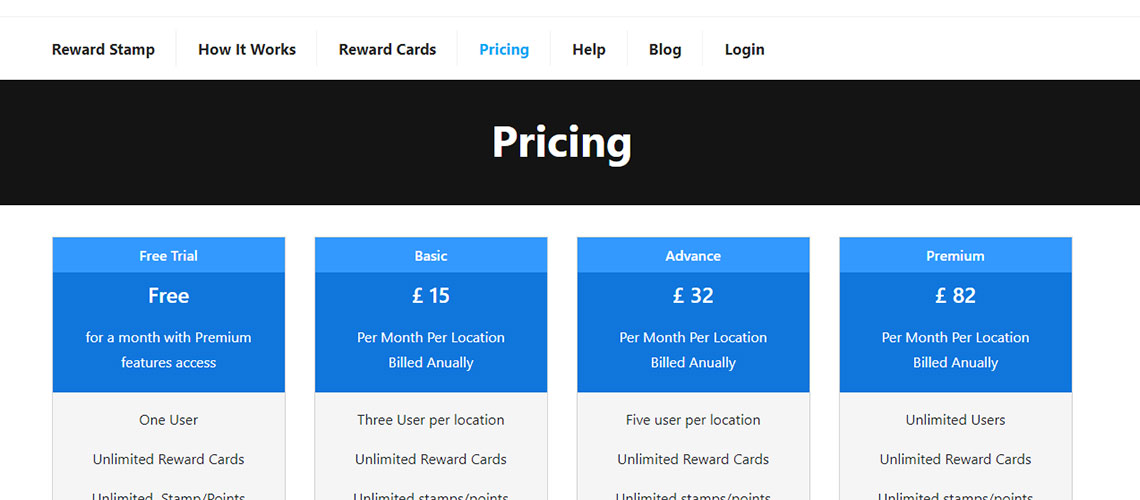Click 'Five user per location' feature
This screenshot has width=1140, height=500.
click(x=693, y=420)
